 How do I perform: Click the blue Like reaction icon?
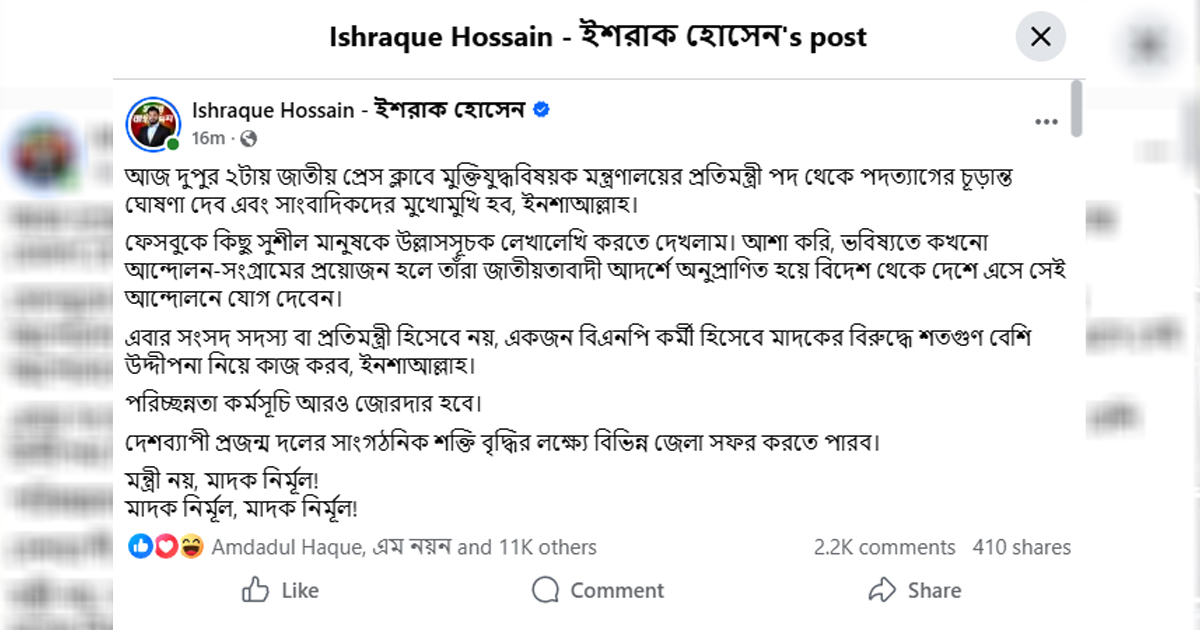(x=139, y=547)
